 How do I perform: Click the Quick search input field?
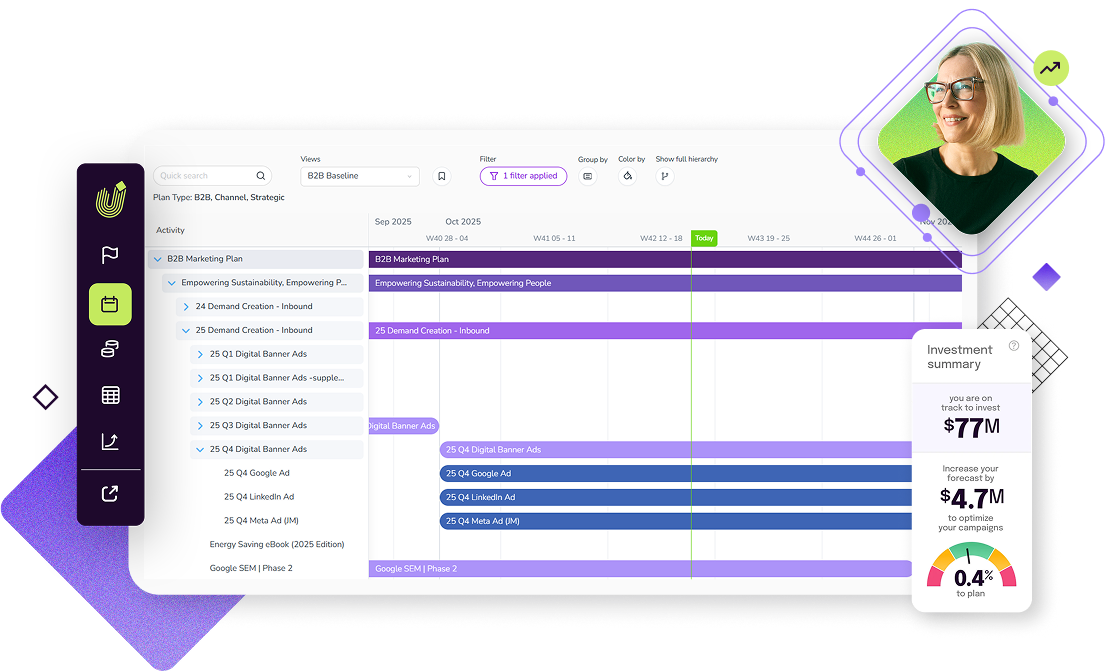click(x=206, y=176)
